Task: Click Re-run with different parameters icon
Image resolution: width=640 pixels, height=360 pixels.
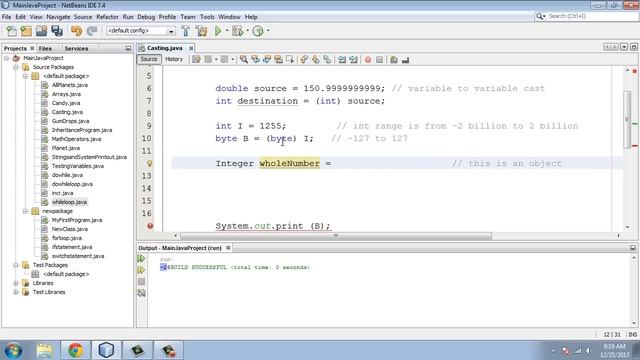Action: (141, 270)
